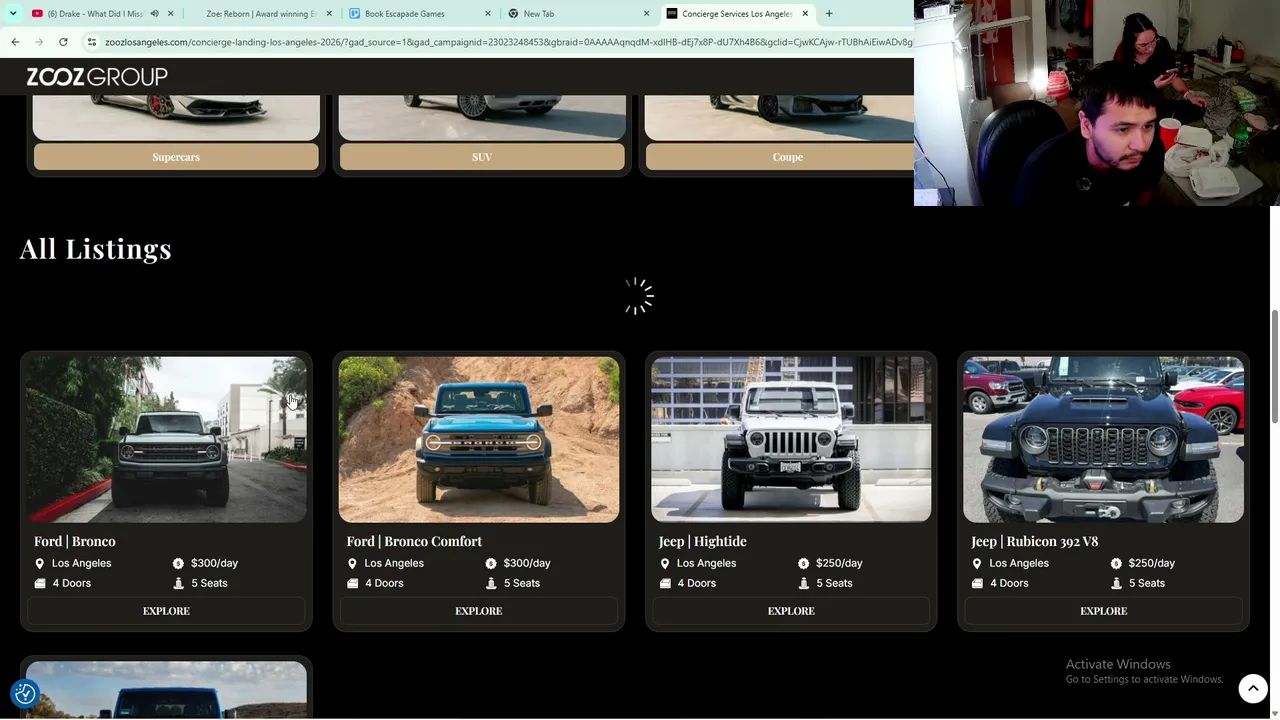Click $250/day price on Jeep Hightide
The height and width of the screenshot is (720, 1280).
(x=839, y=563)
